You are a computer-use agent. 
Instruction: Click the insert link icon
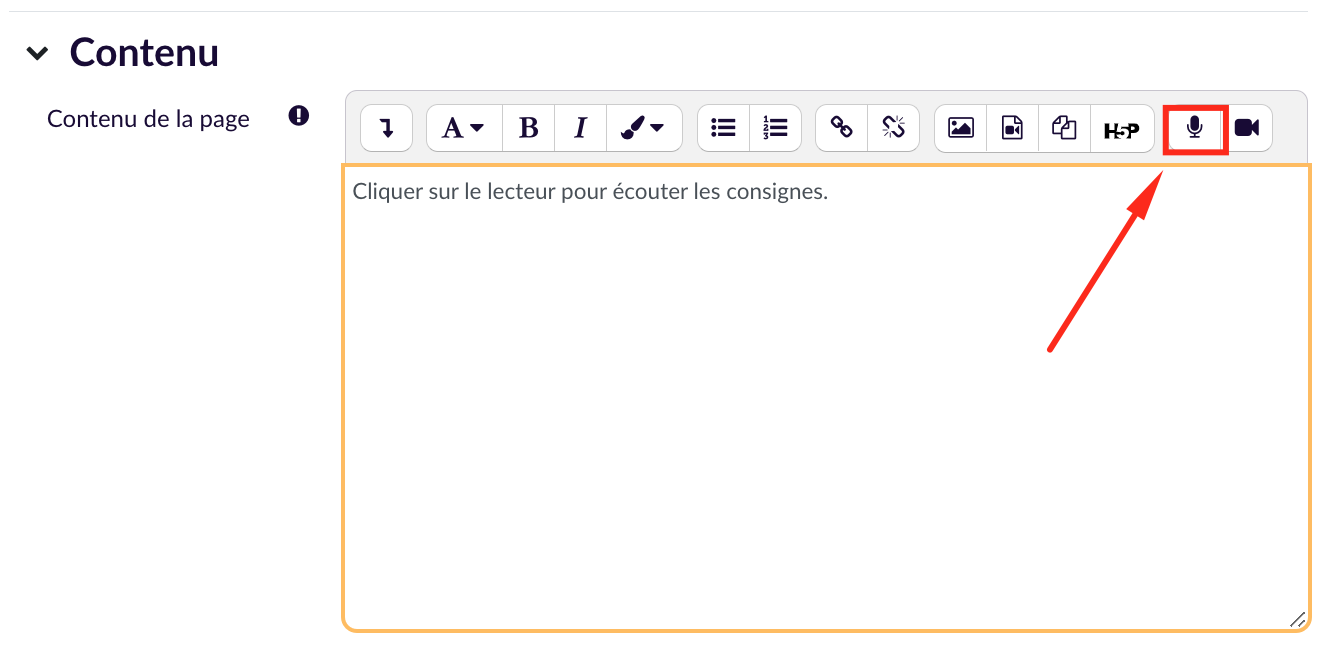842,128
